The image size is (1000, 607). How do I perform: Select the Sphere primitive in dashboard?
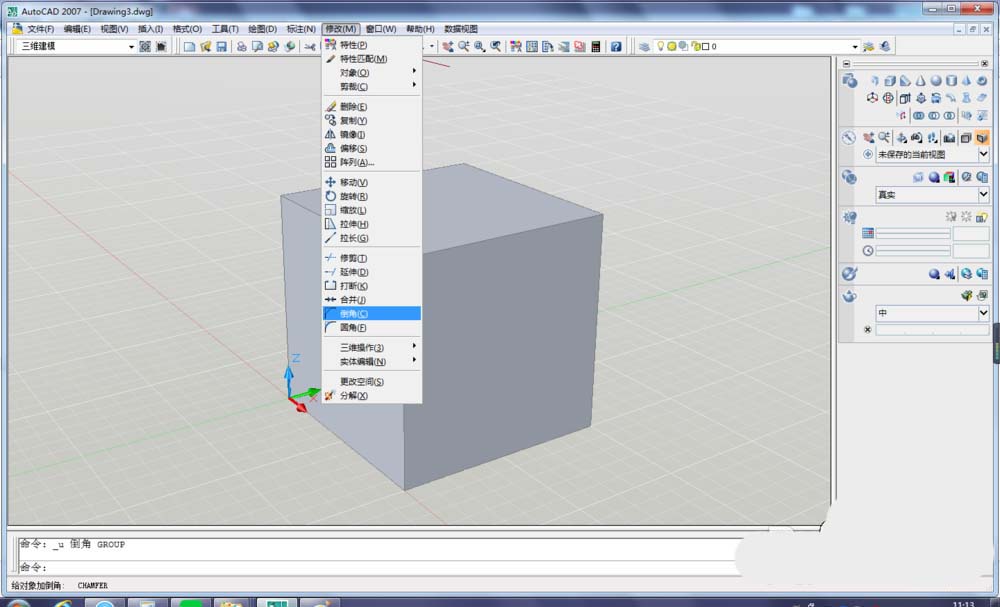(x=936, y=81)
